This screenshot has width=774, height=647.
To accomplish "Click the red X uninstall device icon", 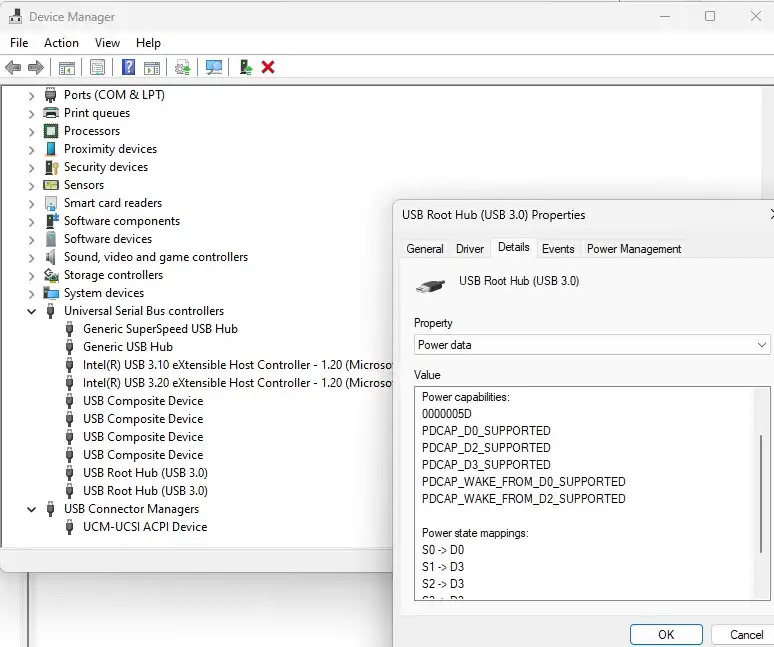I will [x=268, y=67].
